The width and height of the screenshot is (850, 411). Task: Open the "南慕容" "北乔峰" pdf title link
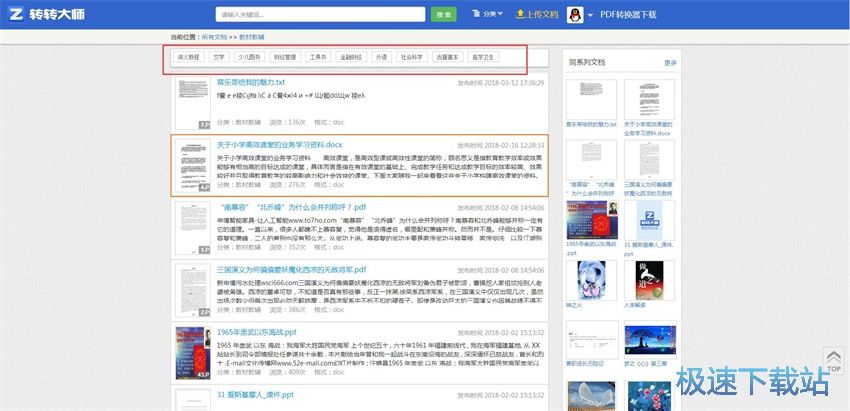294,208
